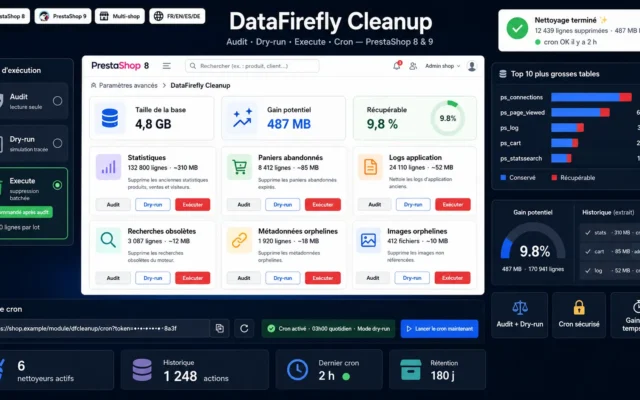The image size is (640, 400).
Task: Click the archive box icon in Rétention
Action: point(411,370)
